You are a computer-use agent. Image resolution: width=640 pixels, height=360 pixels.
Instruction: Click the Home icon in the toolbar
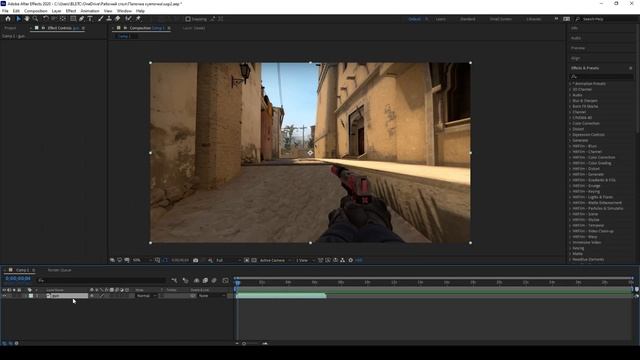tap(8, 19)
